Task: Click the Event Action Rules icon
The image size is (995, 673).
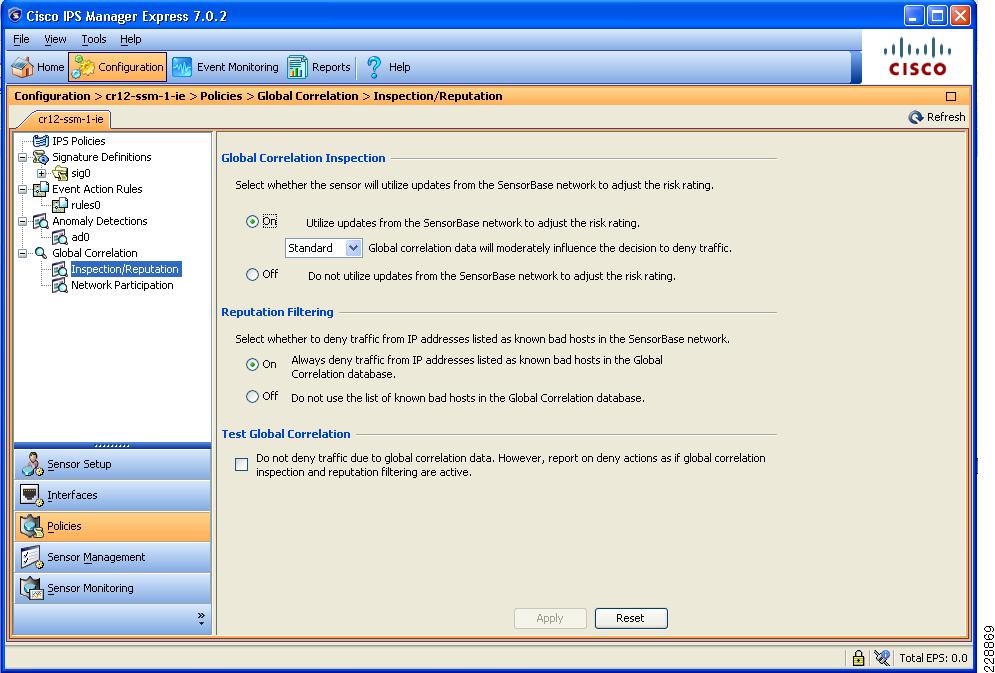Action: pos(41,189)
